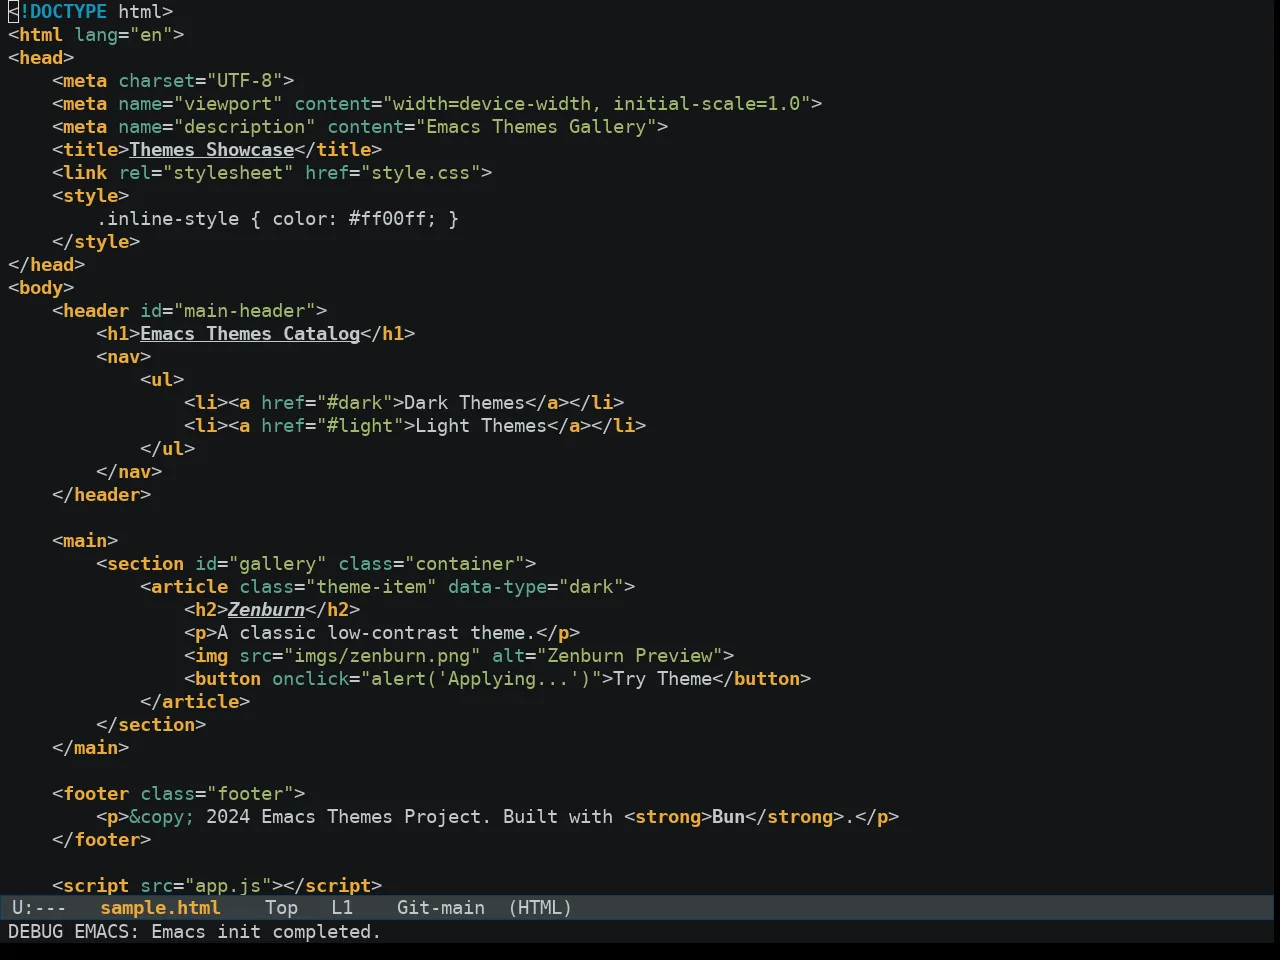Click the .inline-style CSS selector
The image size is (1280, 960).
tap(168, 219)
